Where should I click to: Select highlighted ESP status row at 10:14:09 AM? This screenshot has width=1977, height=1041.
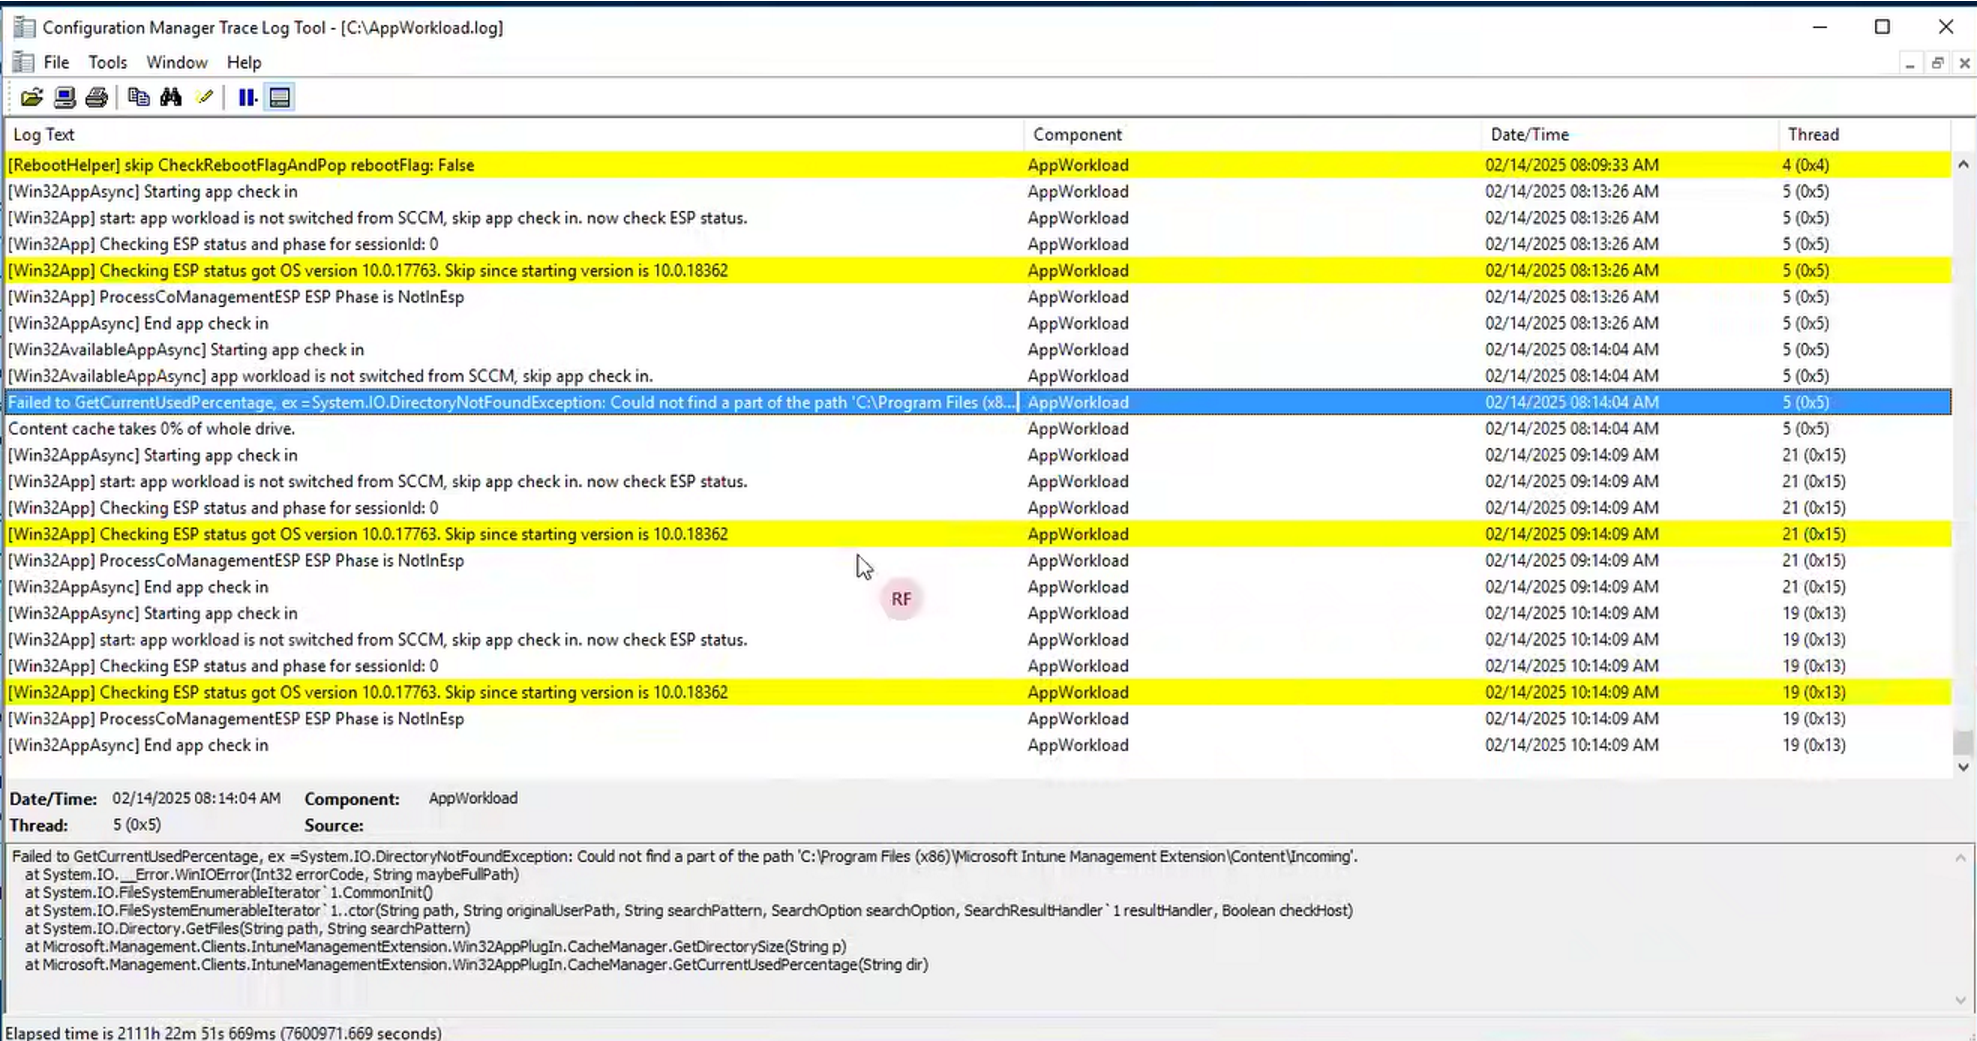[978, 692]
